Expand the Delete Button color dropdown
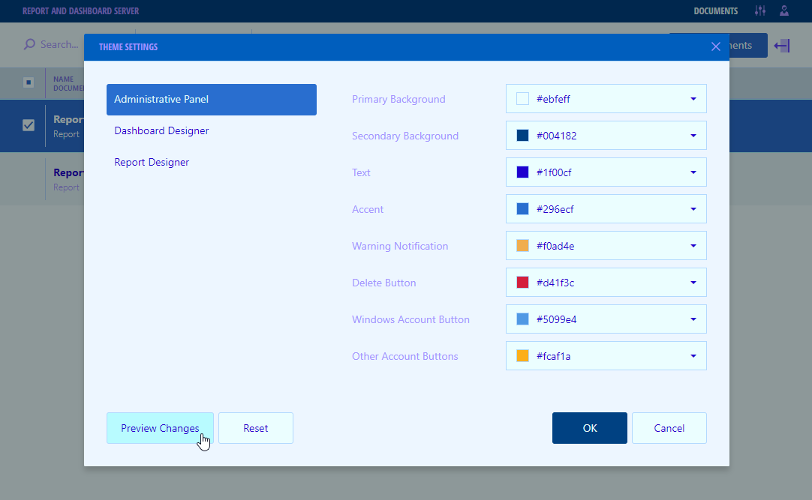Screen dimensions: 812x500 pyautogui.click(x=692, y=283)
